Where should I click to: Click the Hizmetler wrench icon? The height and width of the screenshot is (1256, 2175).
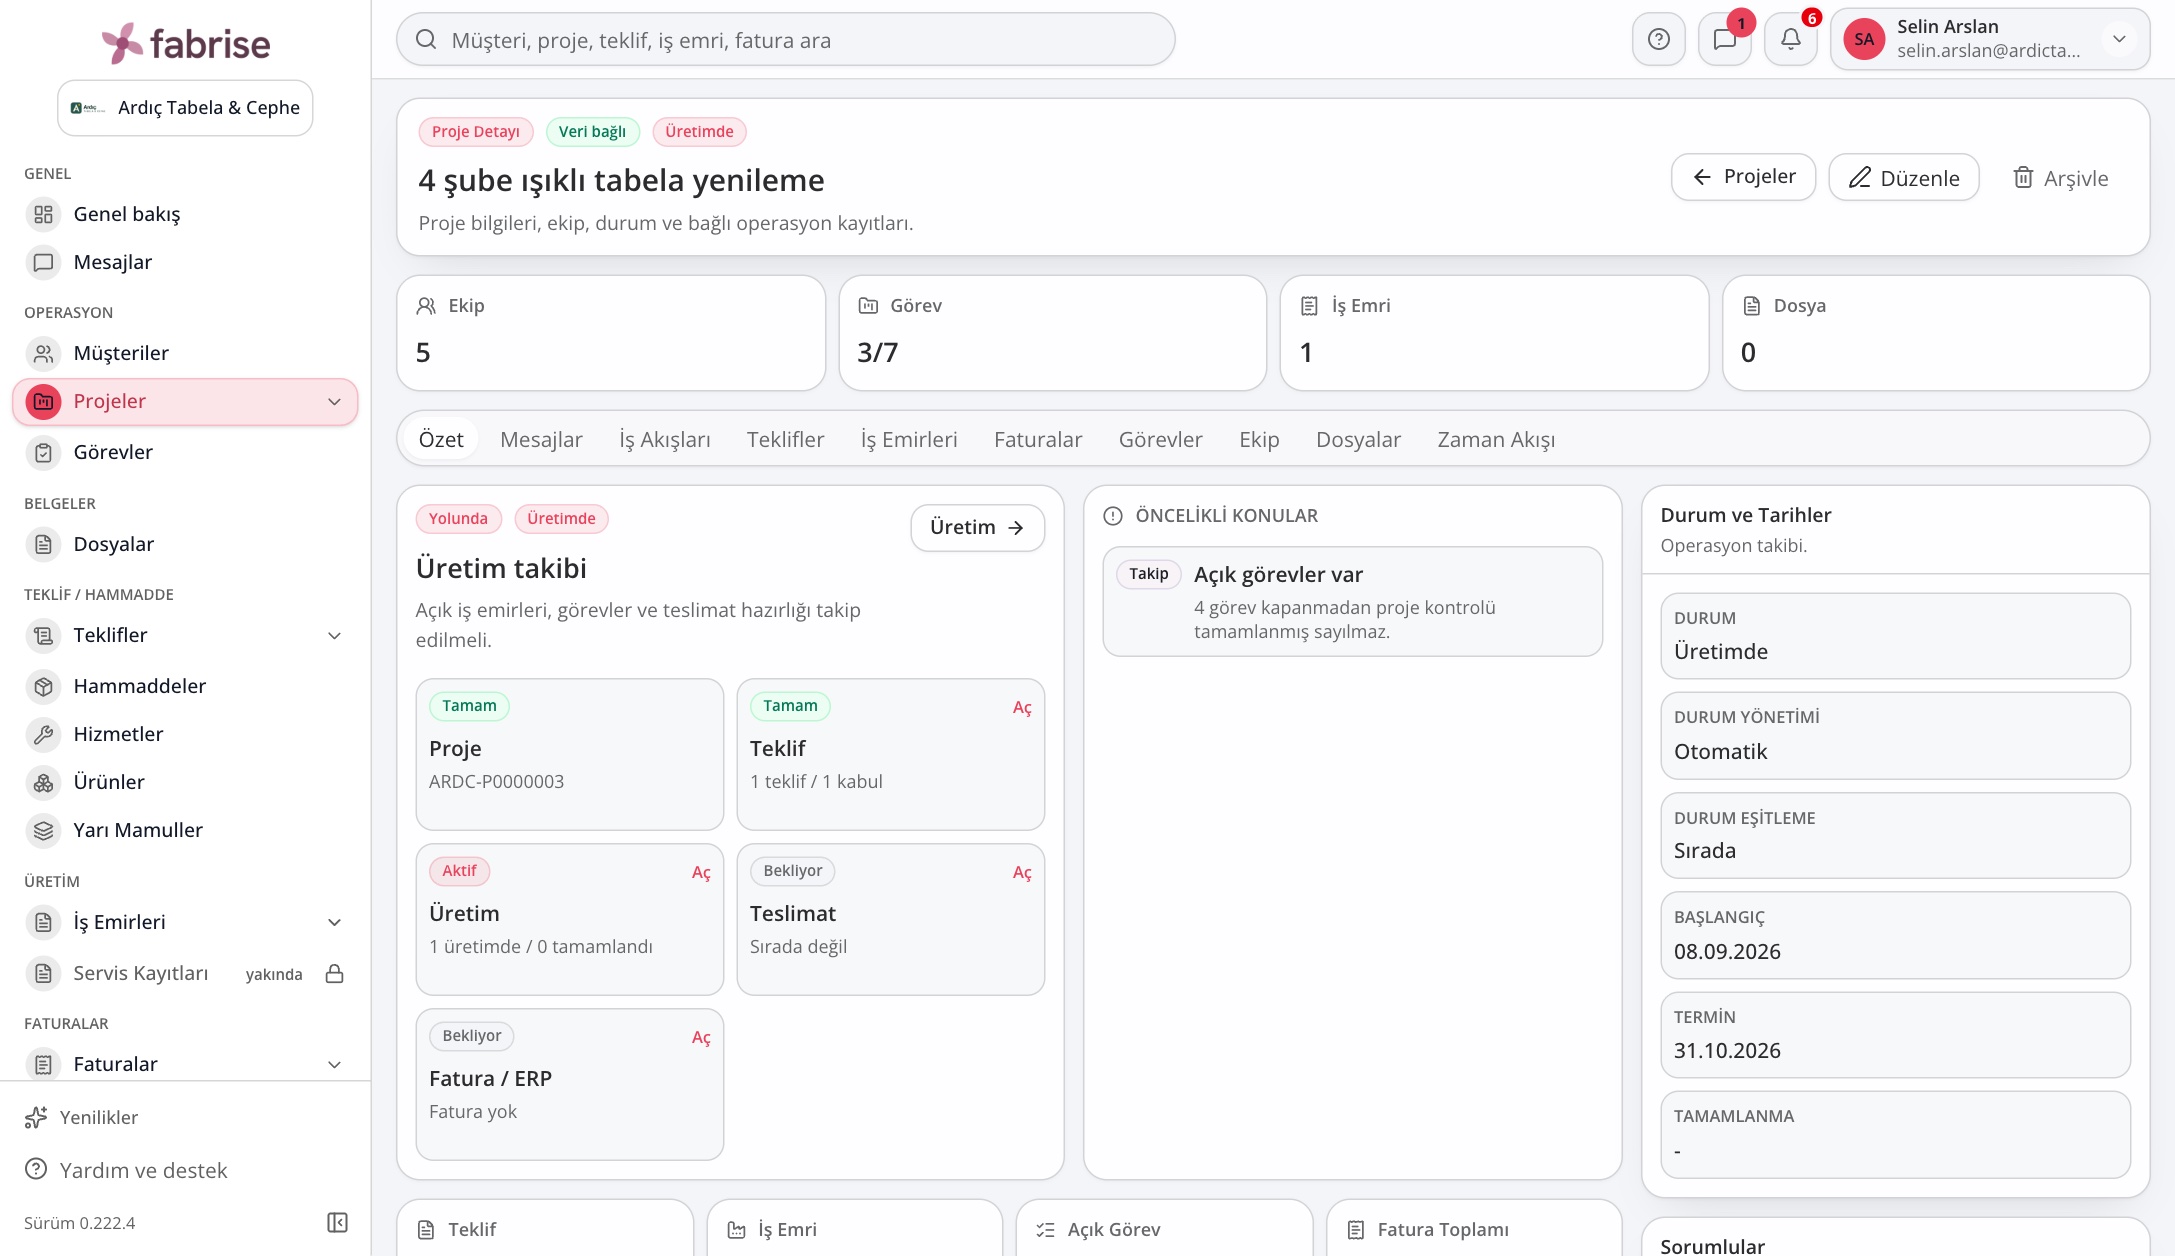tap(43, 734)
